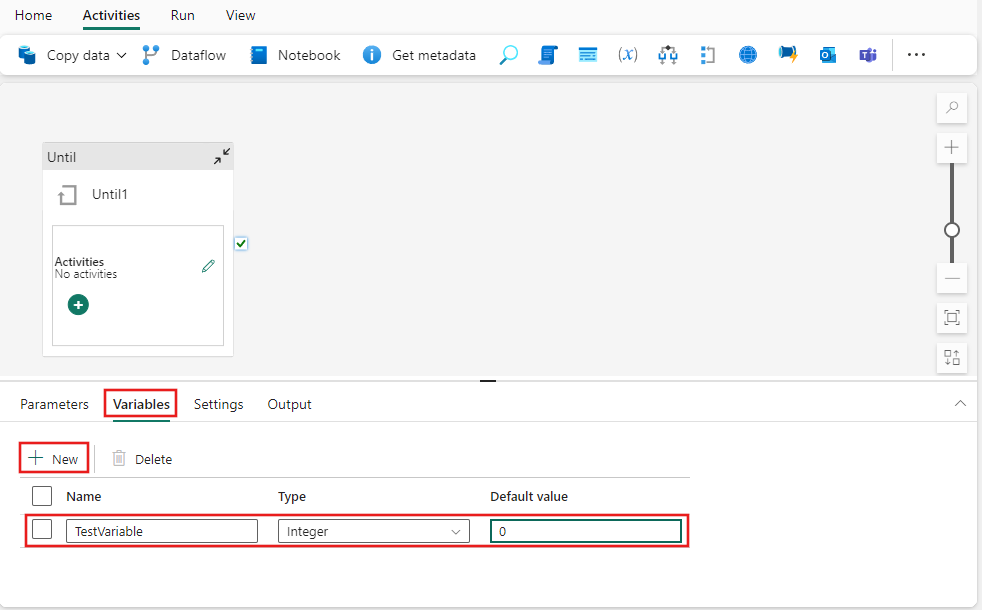
Task: Select the Set variable (x) activity icon
Action: point(628,55)
